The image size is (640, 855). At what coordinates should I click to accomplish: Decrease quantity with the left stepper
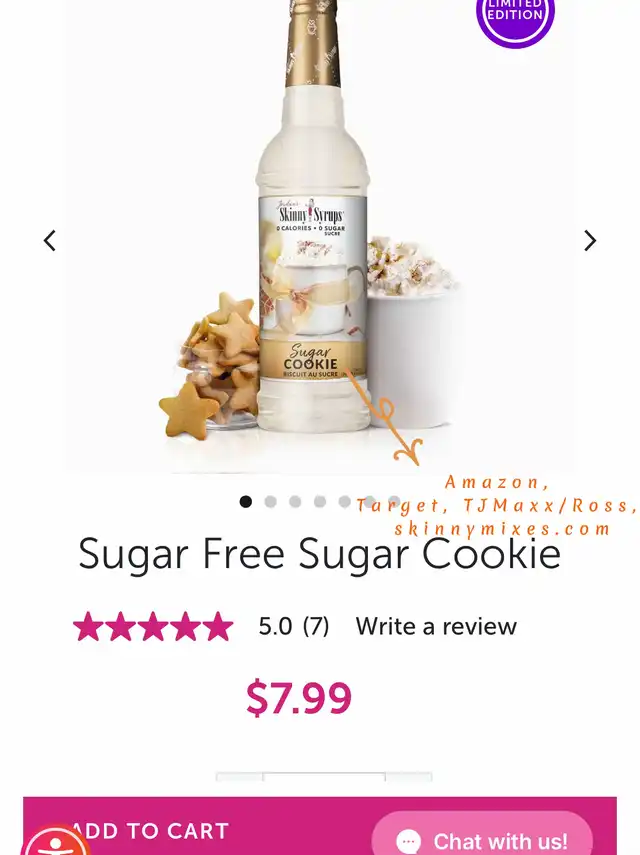[x=239, y=776]
